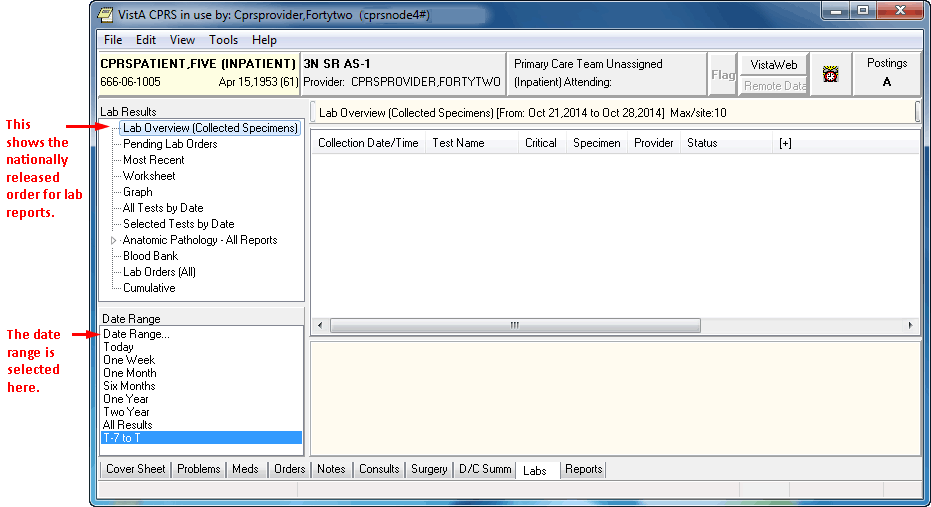Sort by Collection Date/Time column header
The image size is (931, 507).
pos(368,143)
